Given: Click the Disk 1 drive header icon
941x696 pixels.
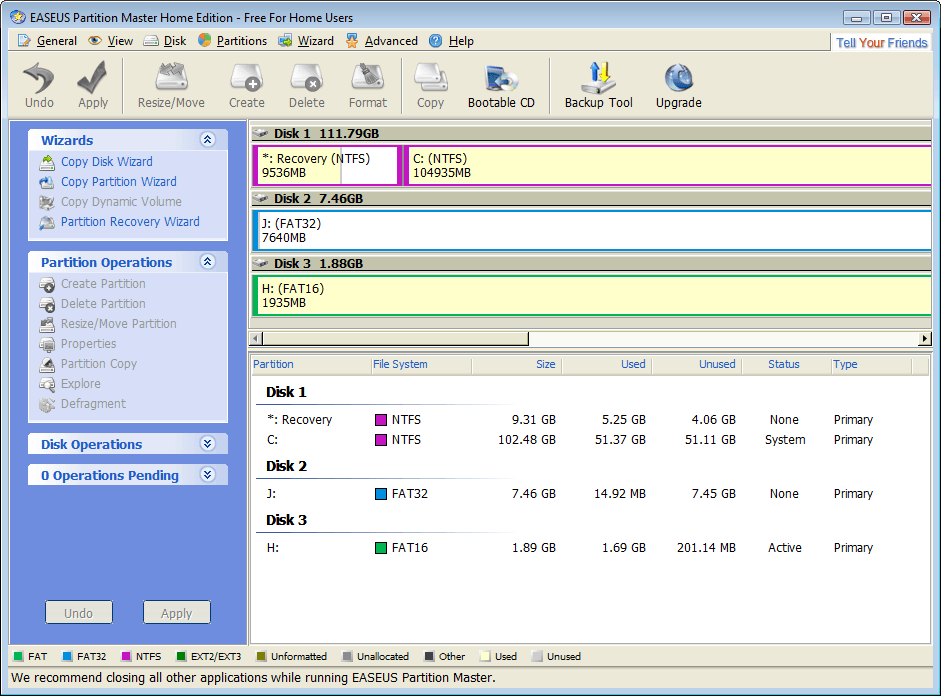Looking at the screenshot, I should coord(260,133).
